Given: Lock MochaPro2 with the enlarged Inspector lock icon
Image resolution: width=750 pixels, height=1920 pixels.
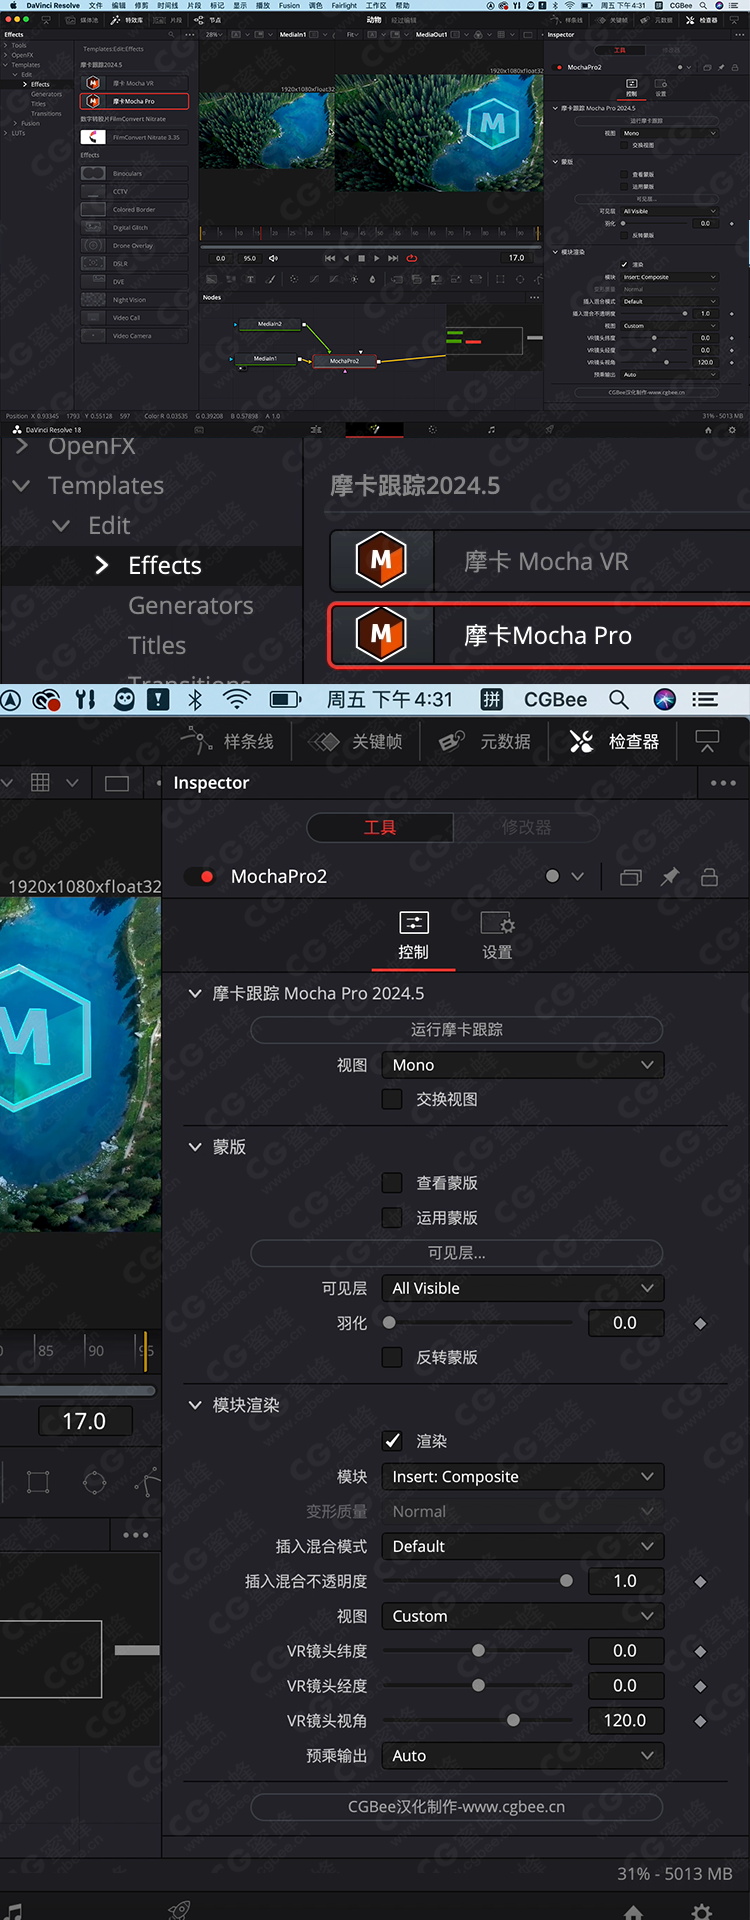Looking at the screenshot, I should point(710,877).
